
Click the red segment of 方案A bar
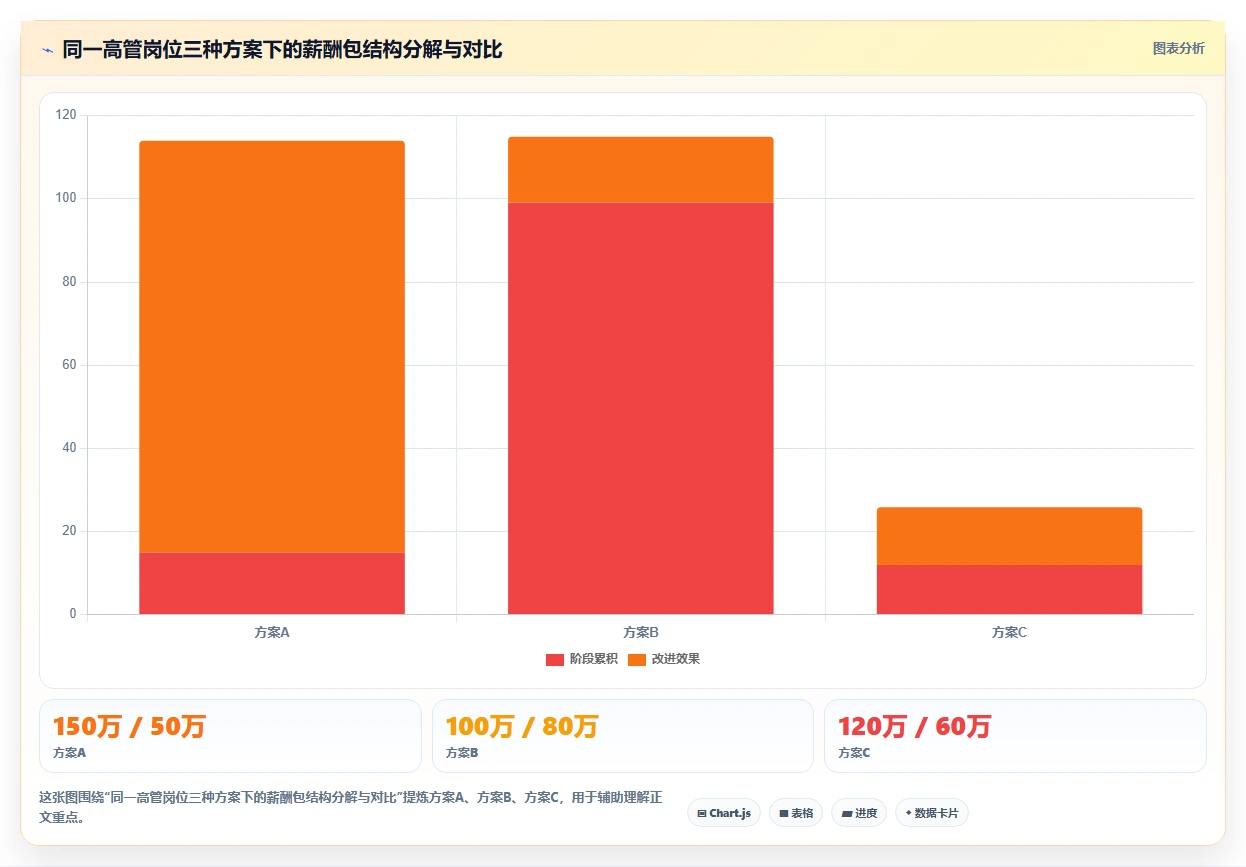pos(272,583)
